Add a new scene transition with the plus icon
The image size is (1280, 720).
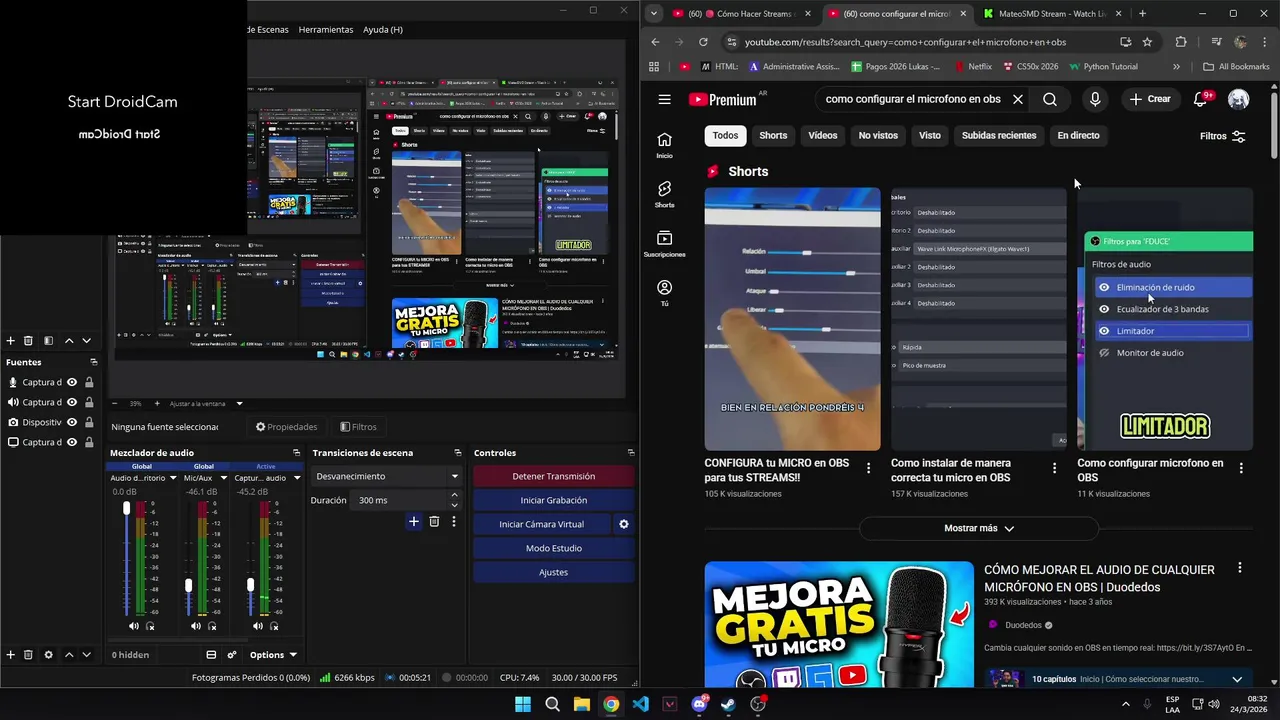[x=414, y=521]
